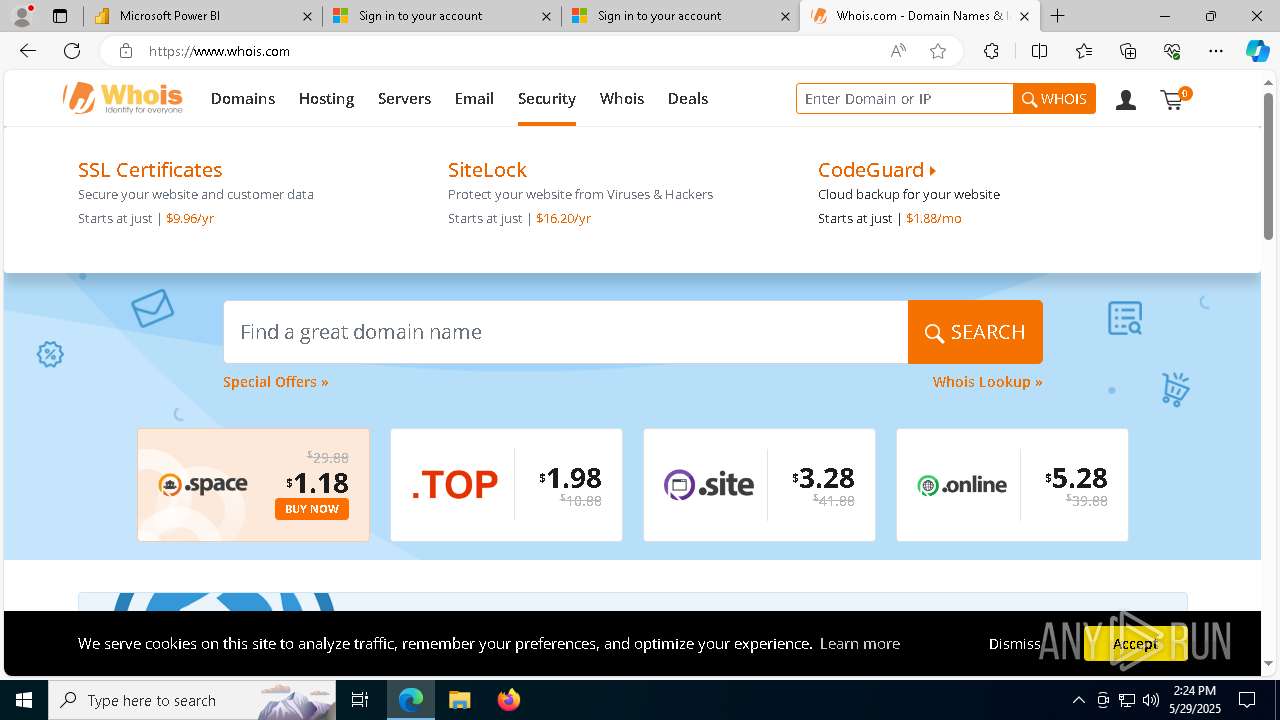Switch to first Sign in to your account tab
This screenshot has width=1280, height=720.
pos(441,16)
